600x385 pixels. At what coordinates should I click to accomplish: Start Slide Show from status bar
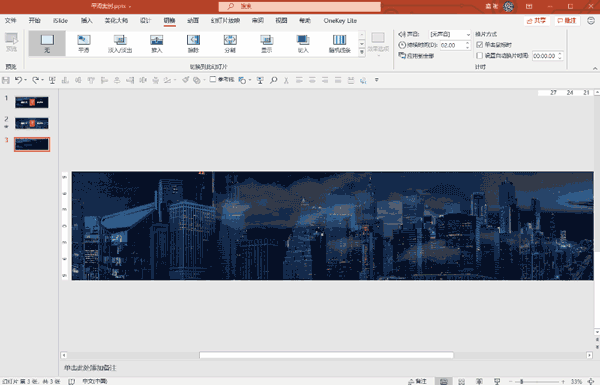(x=497, y=381)
